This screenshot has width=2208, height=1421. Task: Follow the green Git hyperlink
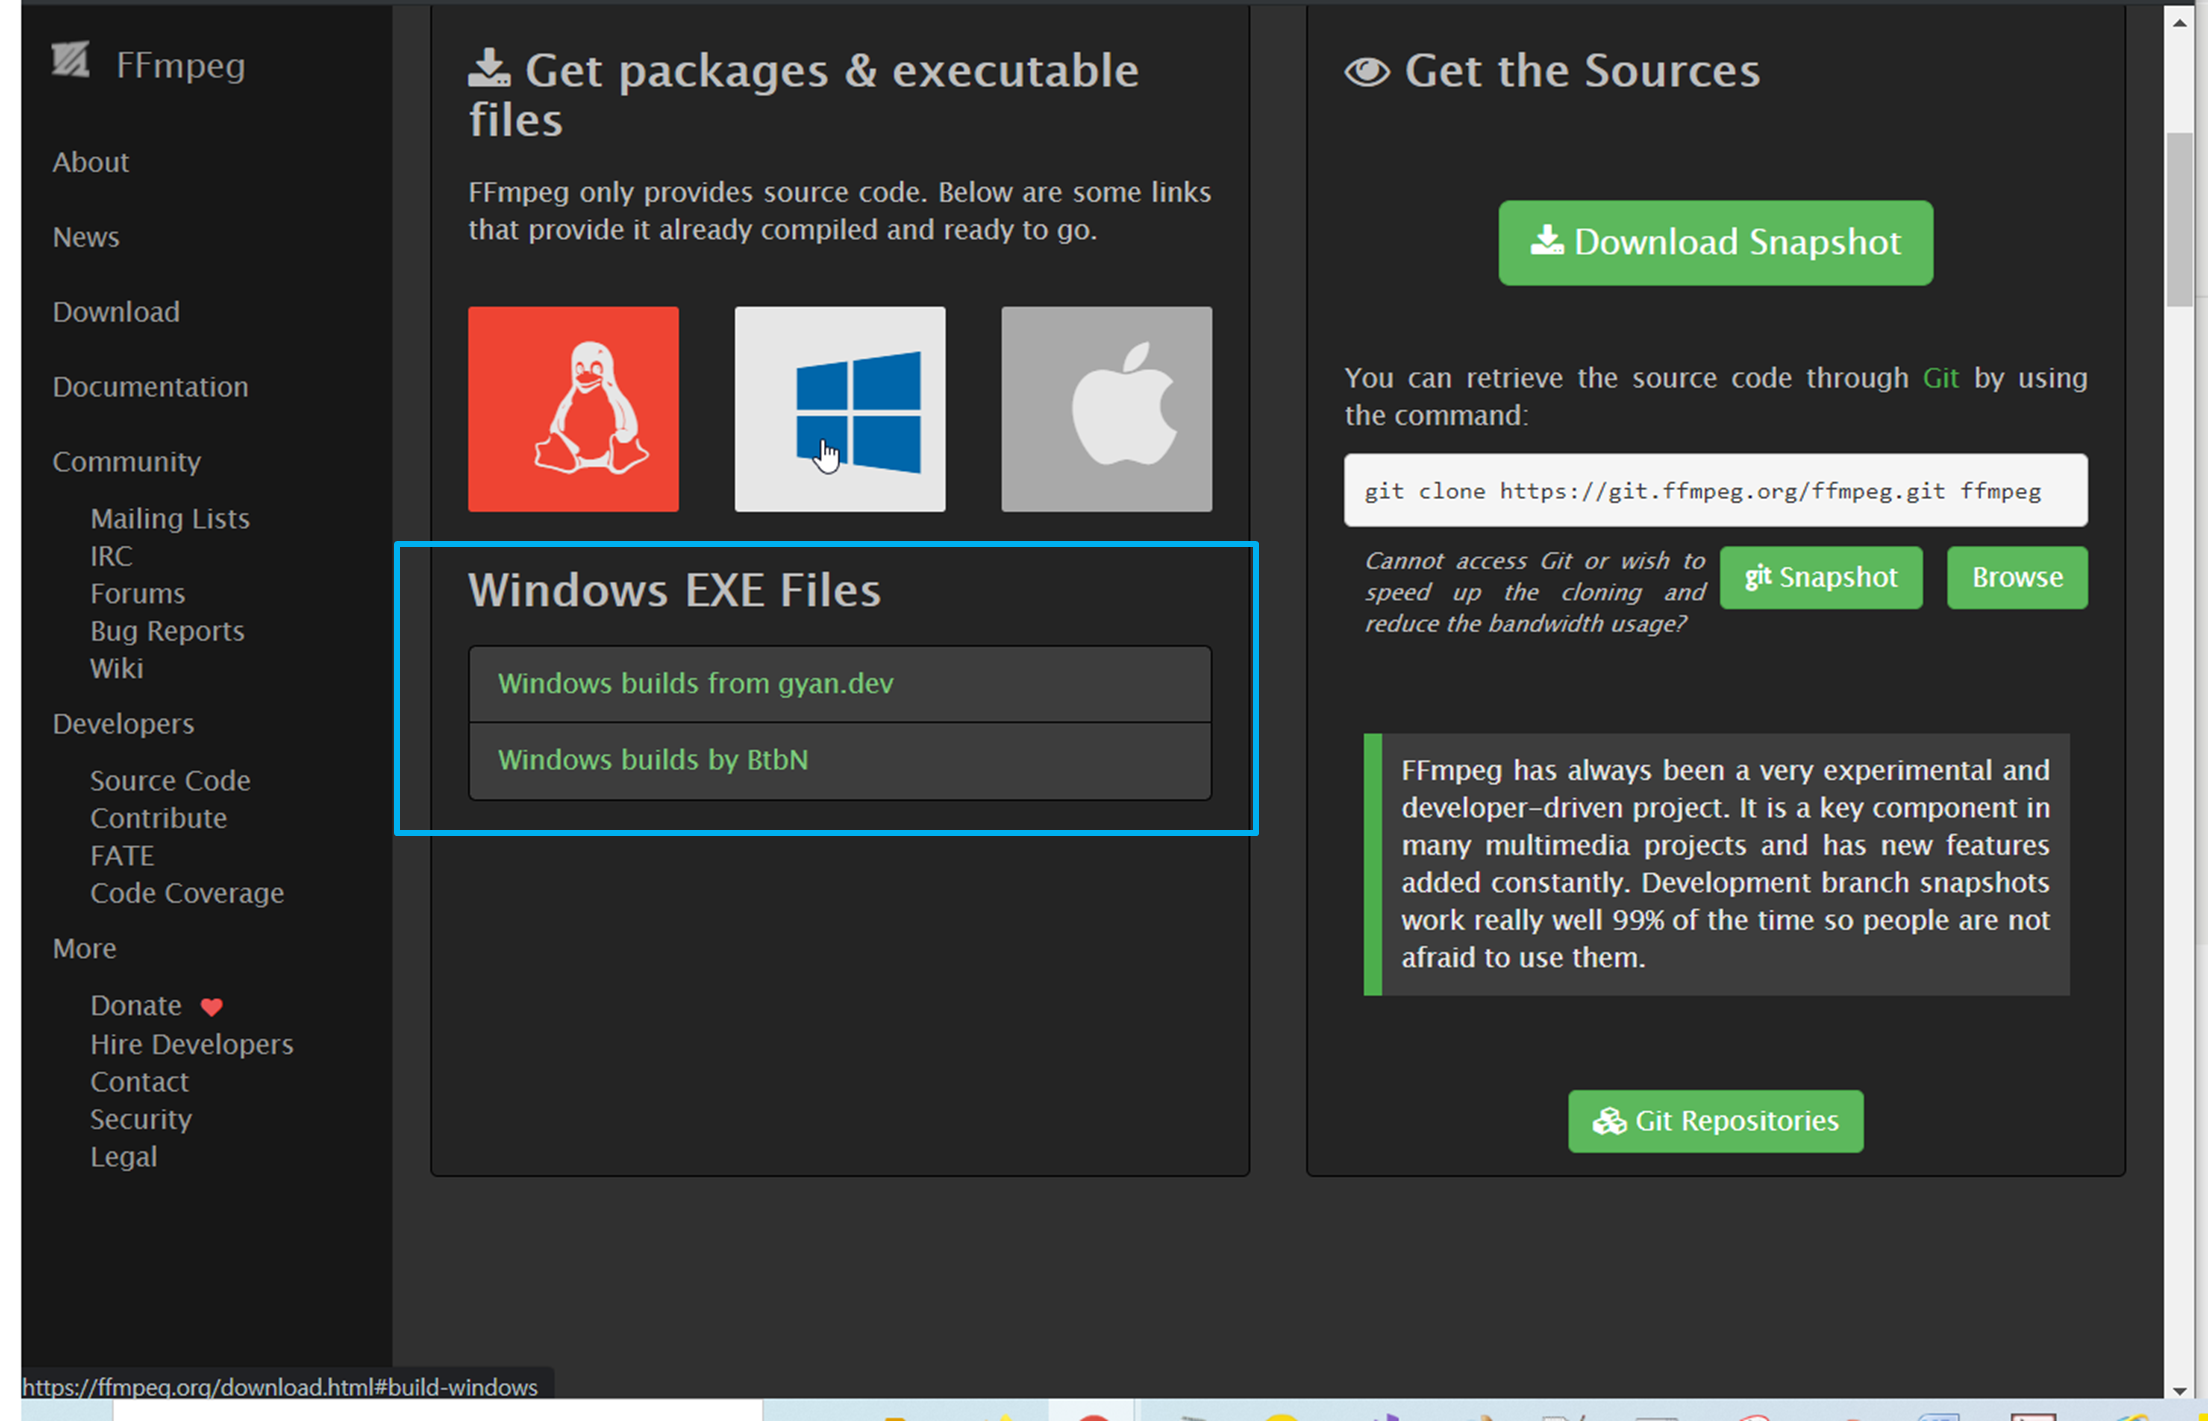coord(1940,378)
